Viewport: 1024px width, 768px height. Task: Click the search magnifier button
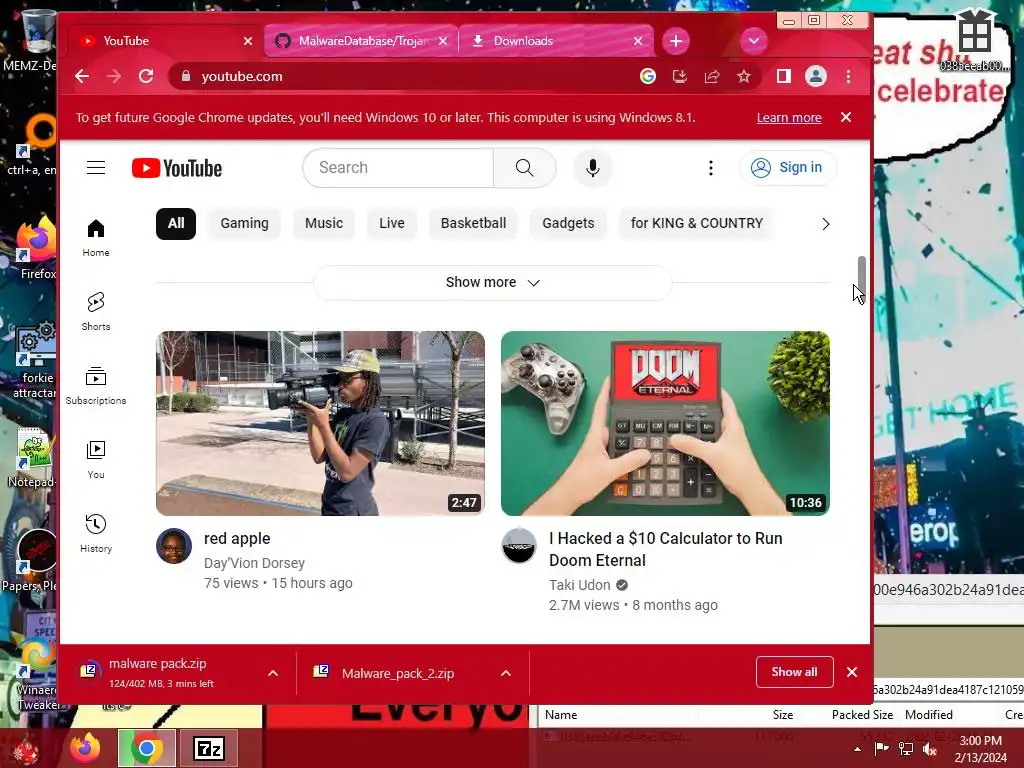coord(524,168)
